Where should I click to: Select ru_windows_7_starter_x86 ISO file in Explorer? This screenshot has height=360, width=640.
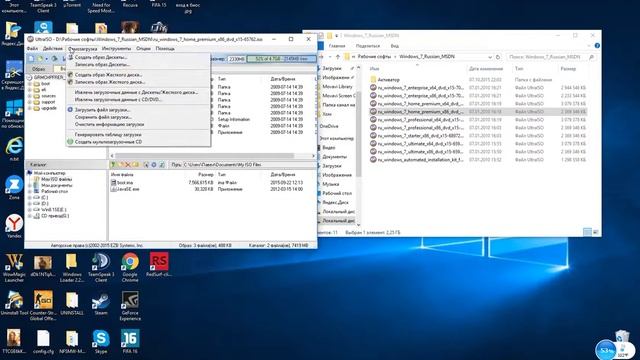[x=417, y=136]
